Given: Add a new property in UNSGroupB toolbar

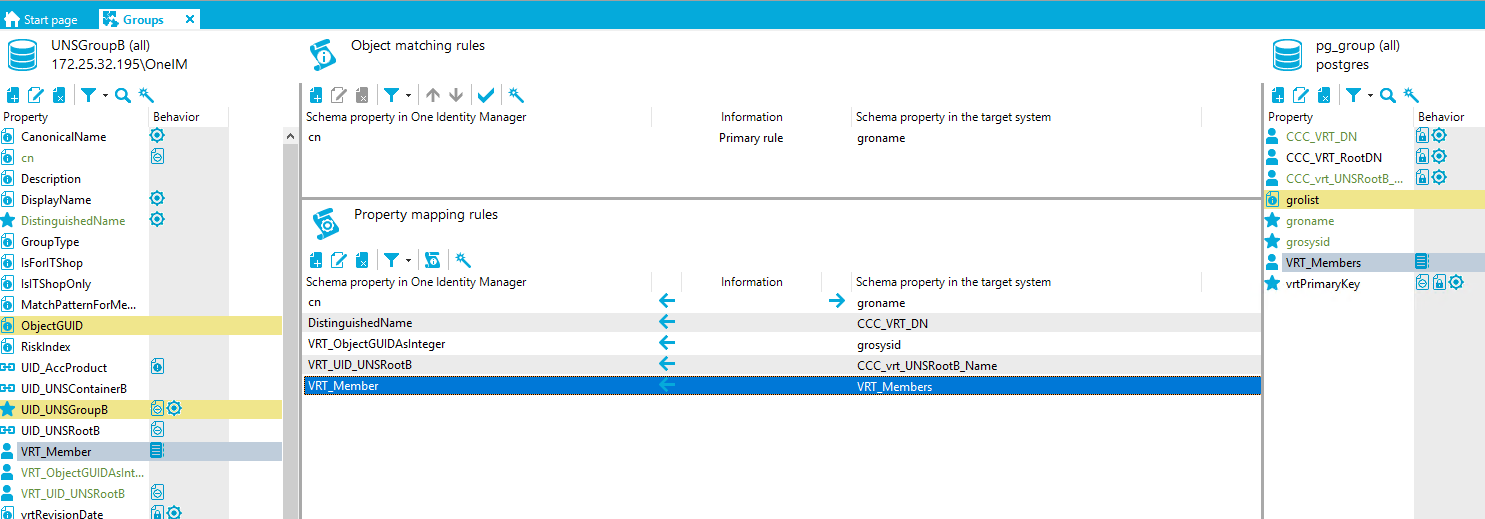Looking at the screenshot, I should click(x=13, y=95).
